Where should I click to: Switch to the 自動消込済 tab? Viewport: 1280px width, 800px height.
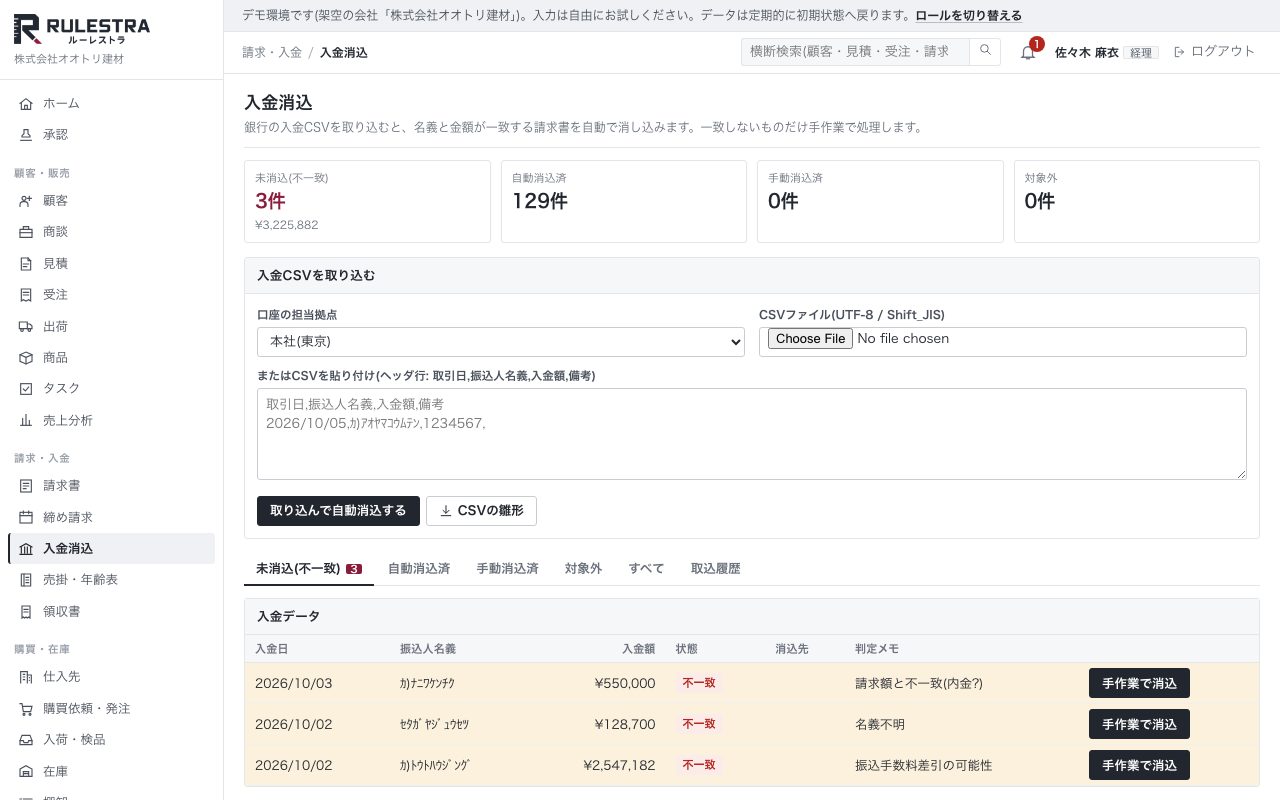[419, 569]
